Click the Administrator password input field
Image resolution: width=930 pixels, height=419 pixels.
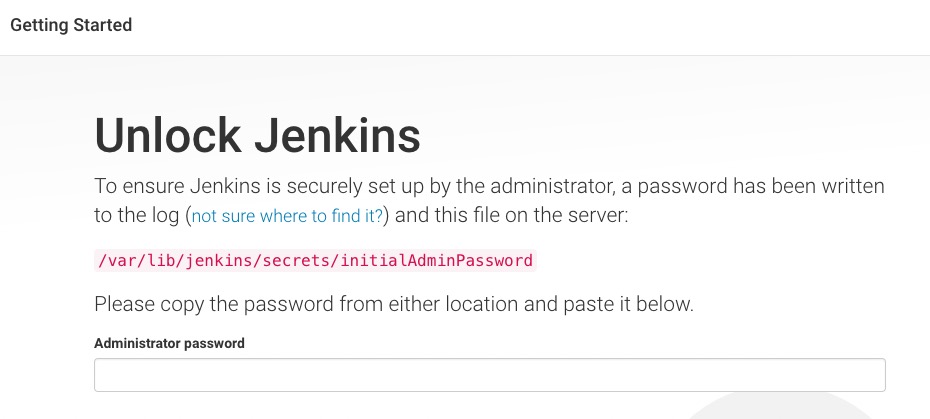489,375
